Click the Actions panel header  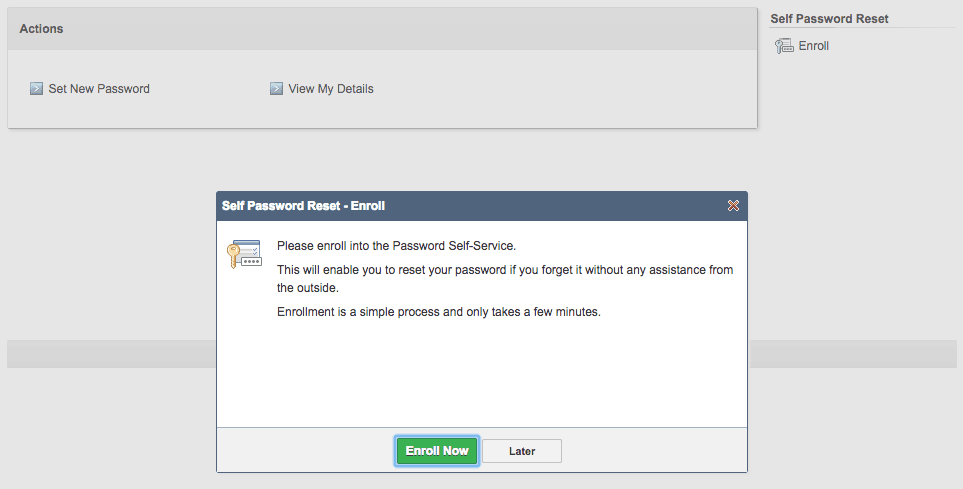pyautogui.click(x=382, y=29)
